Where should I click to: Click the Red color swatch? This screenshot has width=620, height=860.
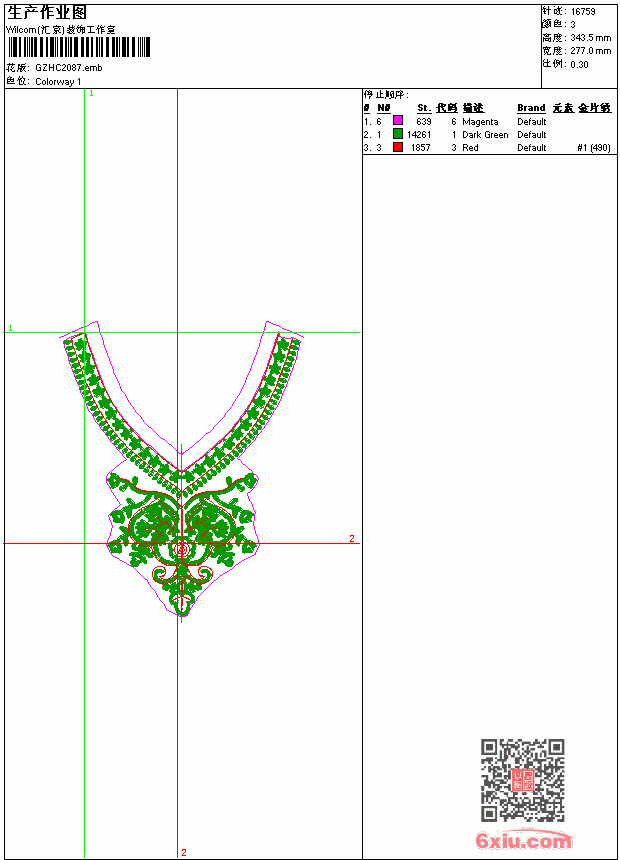click(x=398, y=146)
